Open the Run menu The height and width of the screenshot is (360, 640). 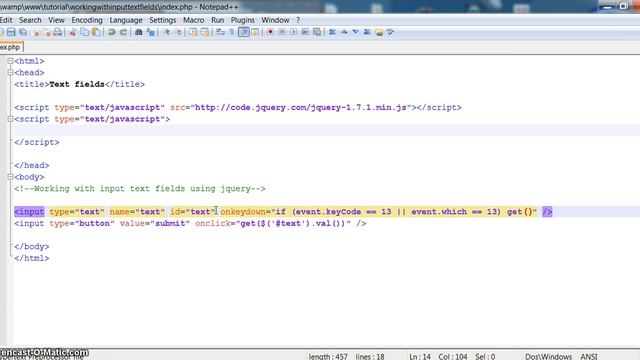point(218,20)
